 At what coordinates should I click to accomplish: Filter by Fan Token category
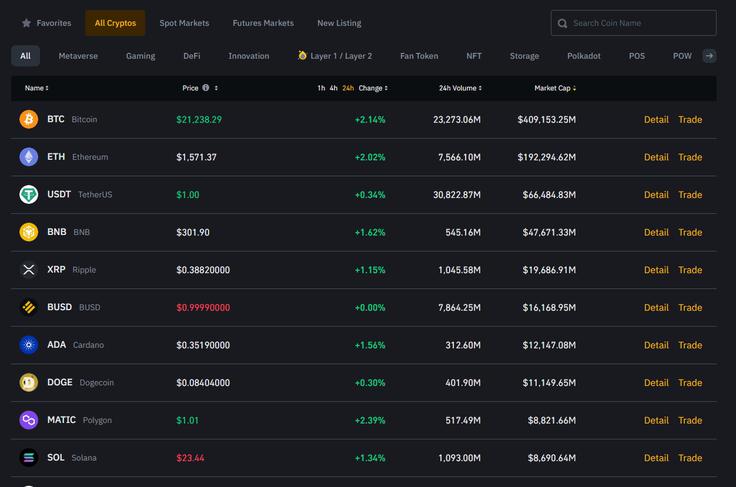pyautogui.click(x=419, y=56)
